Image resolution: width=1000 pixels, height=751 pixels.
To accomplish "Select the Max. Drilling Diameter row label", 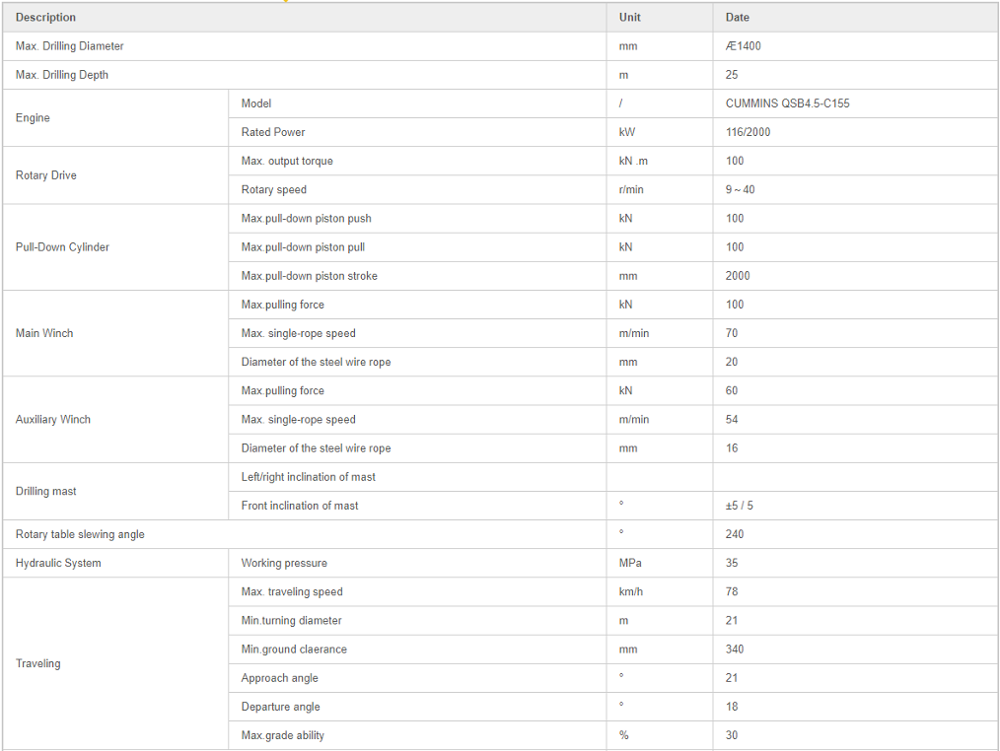I will [x=70, y=46].
